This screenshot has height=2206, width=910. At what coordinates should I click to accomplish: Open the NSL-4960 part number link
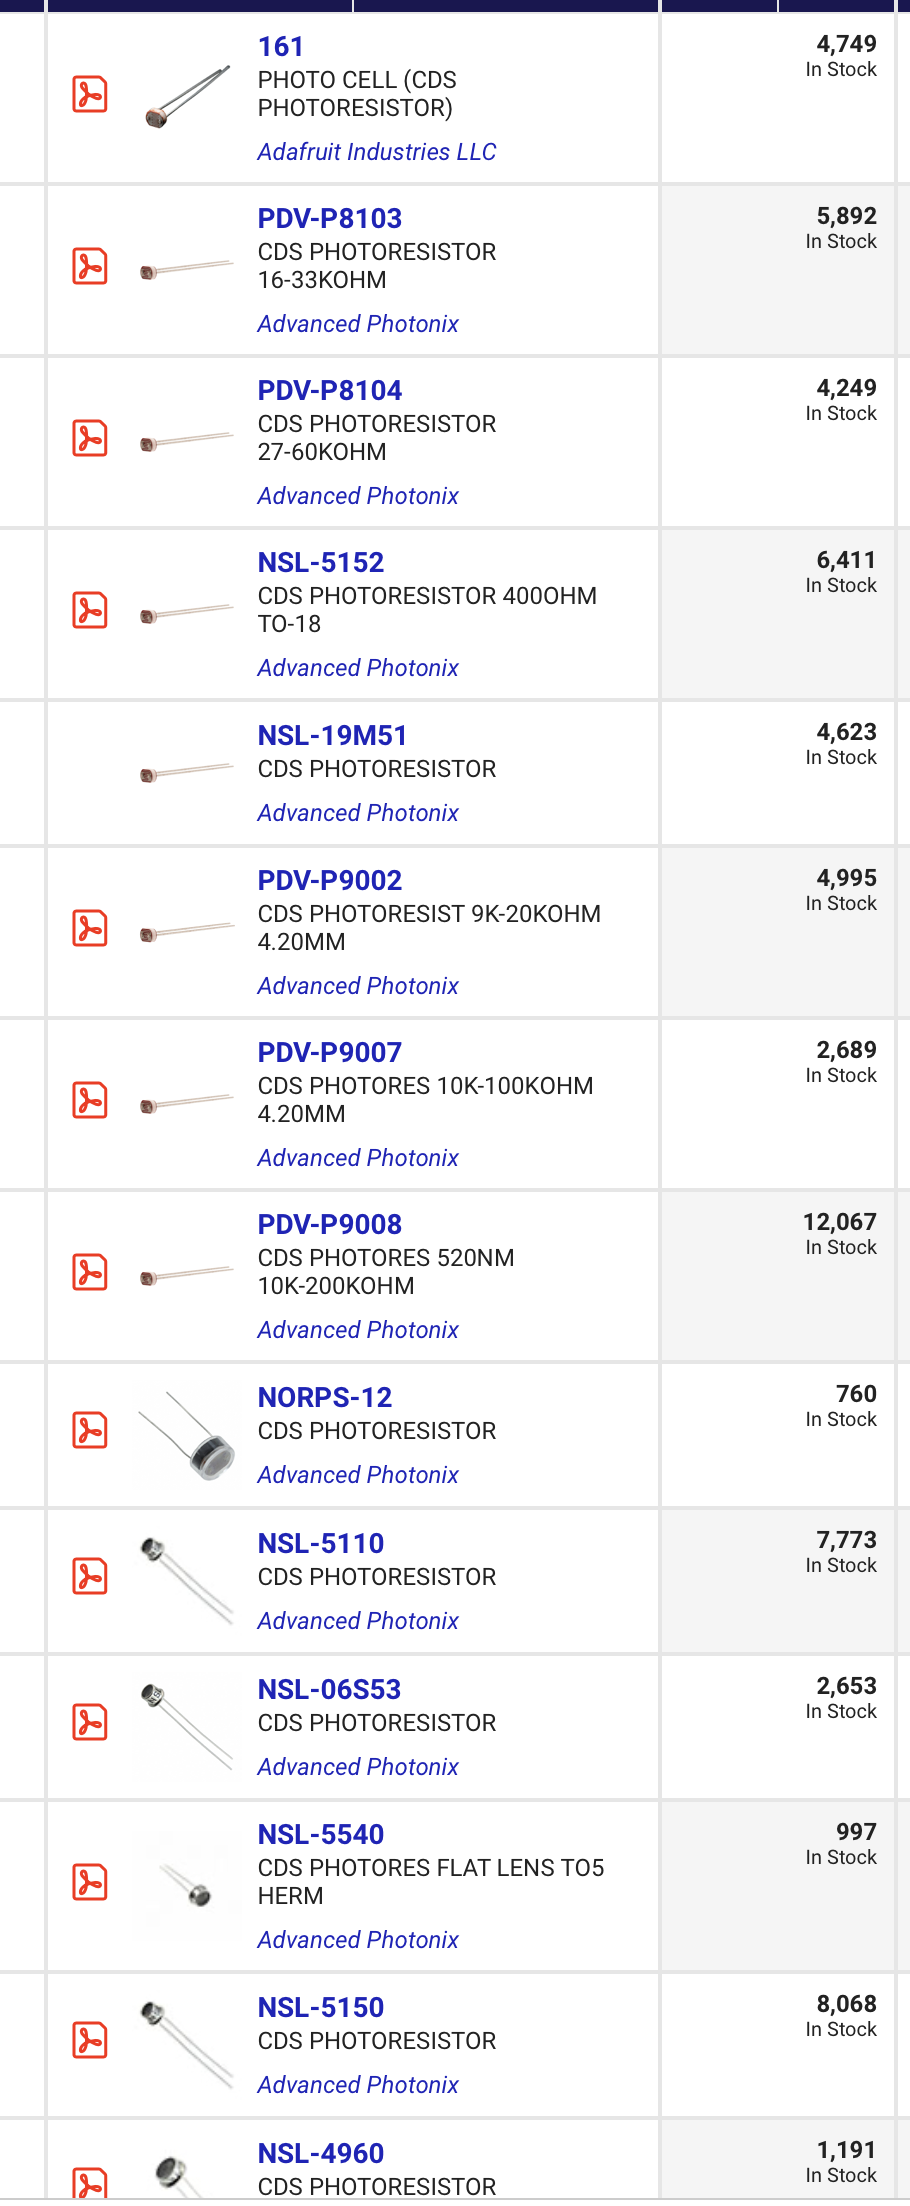tap(320, 2154)
